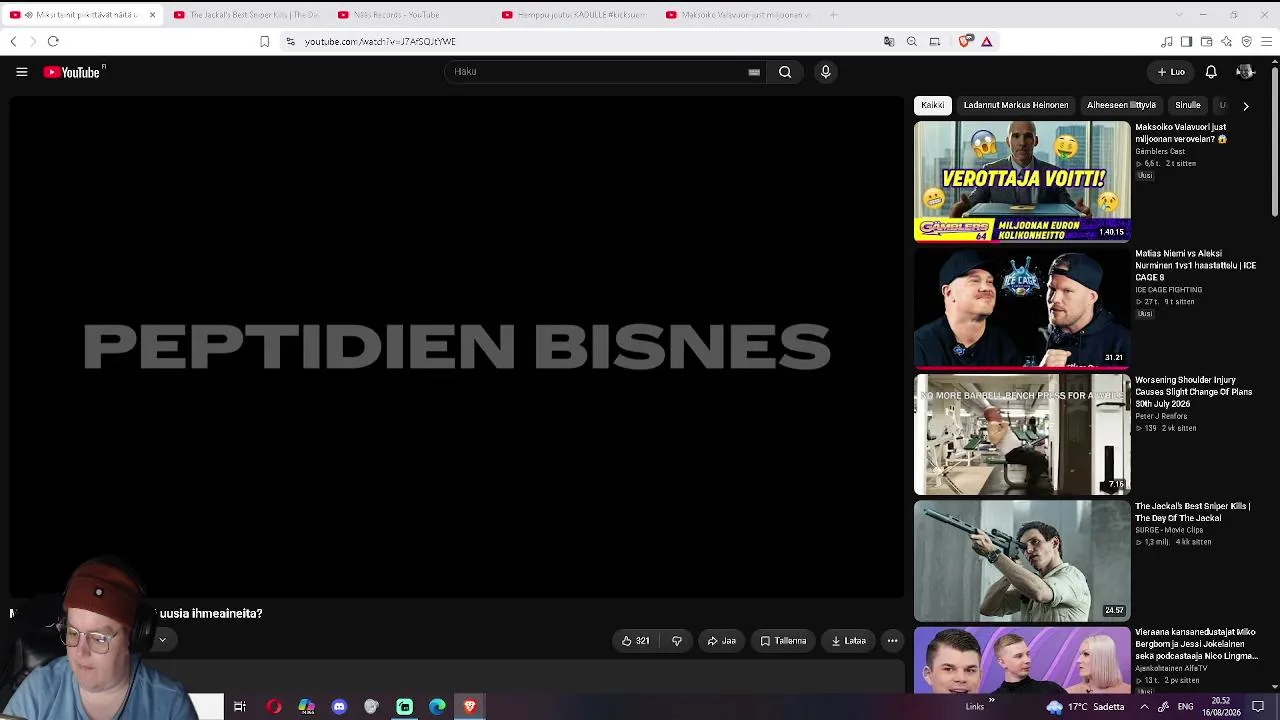Like the video with 321 likes
Image resolution: width=1280 pixels, height=720 pixels.
coord(636,641)
